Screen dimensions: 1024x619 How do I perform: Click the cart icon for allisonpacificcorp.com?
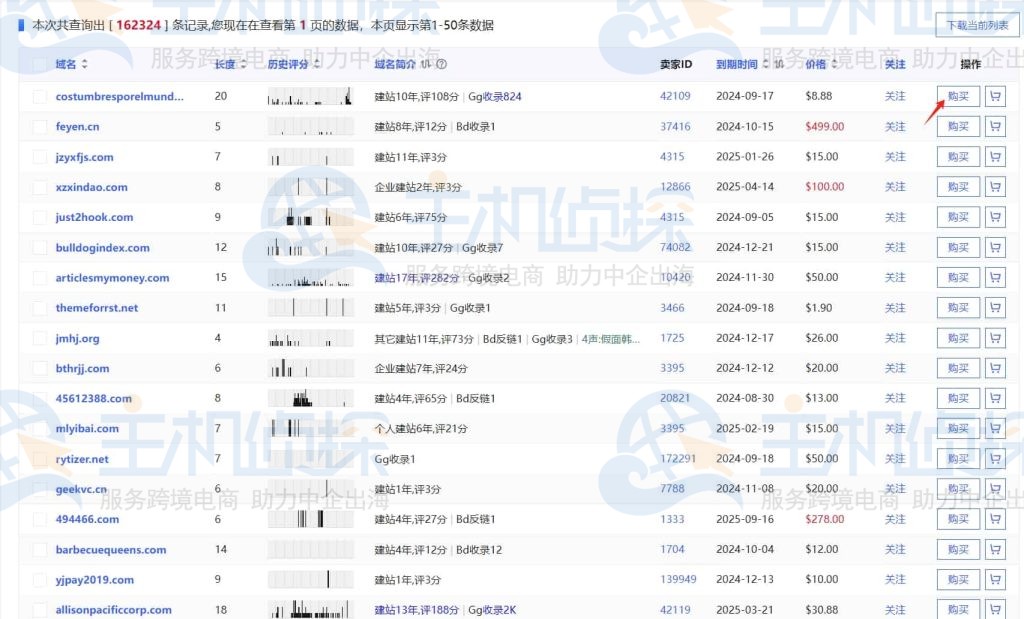[x=995, y=609]
